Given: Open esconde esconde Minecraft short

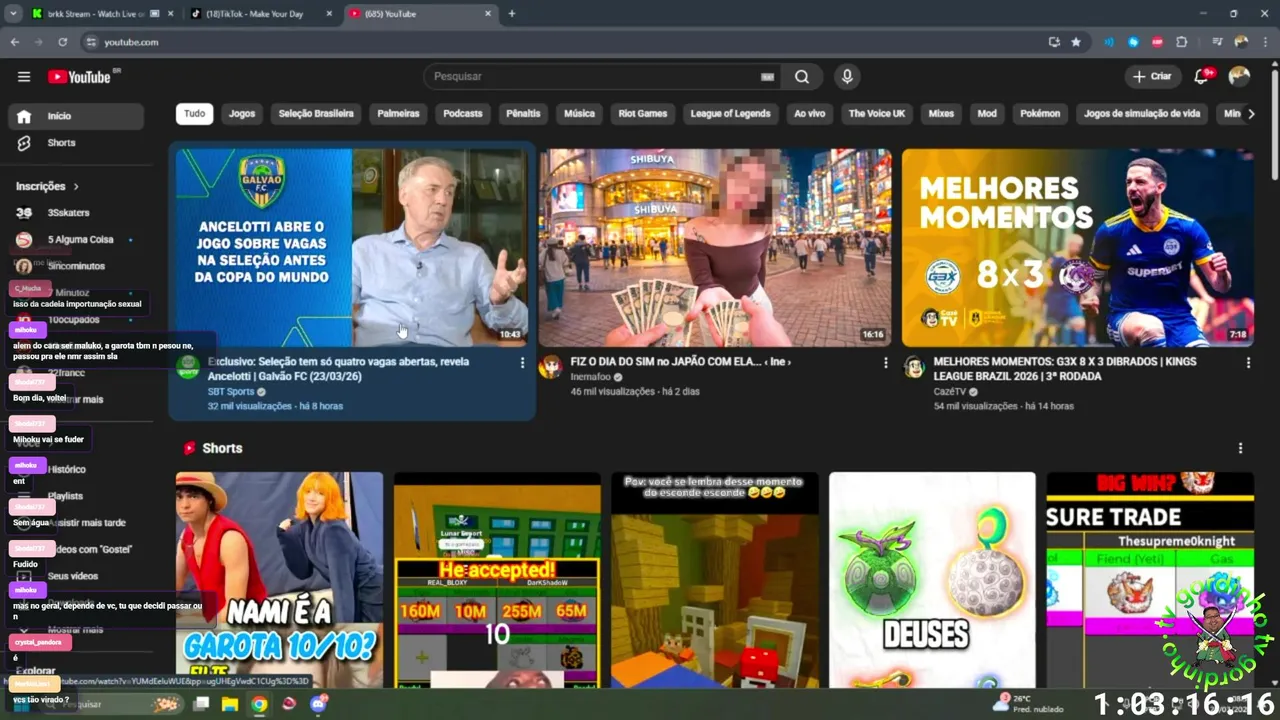Looking at the screenshot, I should tap(715, 580).
